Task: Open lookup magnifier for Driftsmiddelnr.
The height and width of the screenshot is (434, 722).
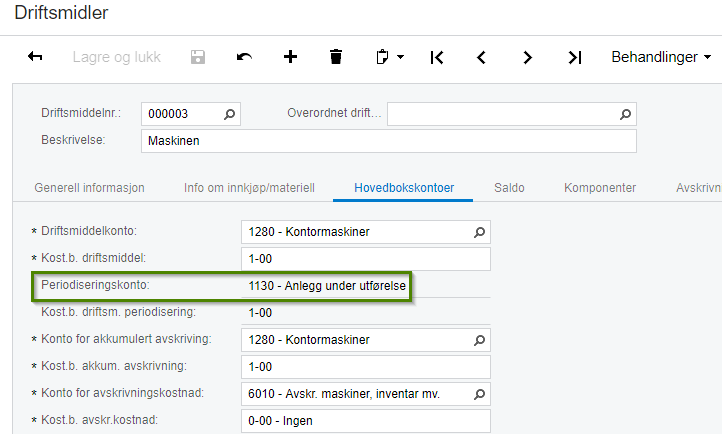Action: click(x=229, y=114)
